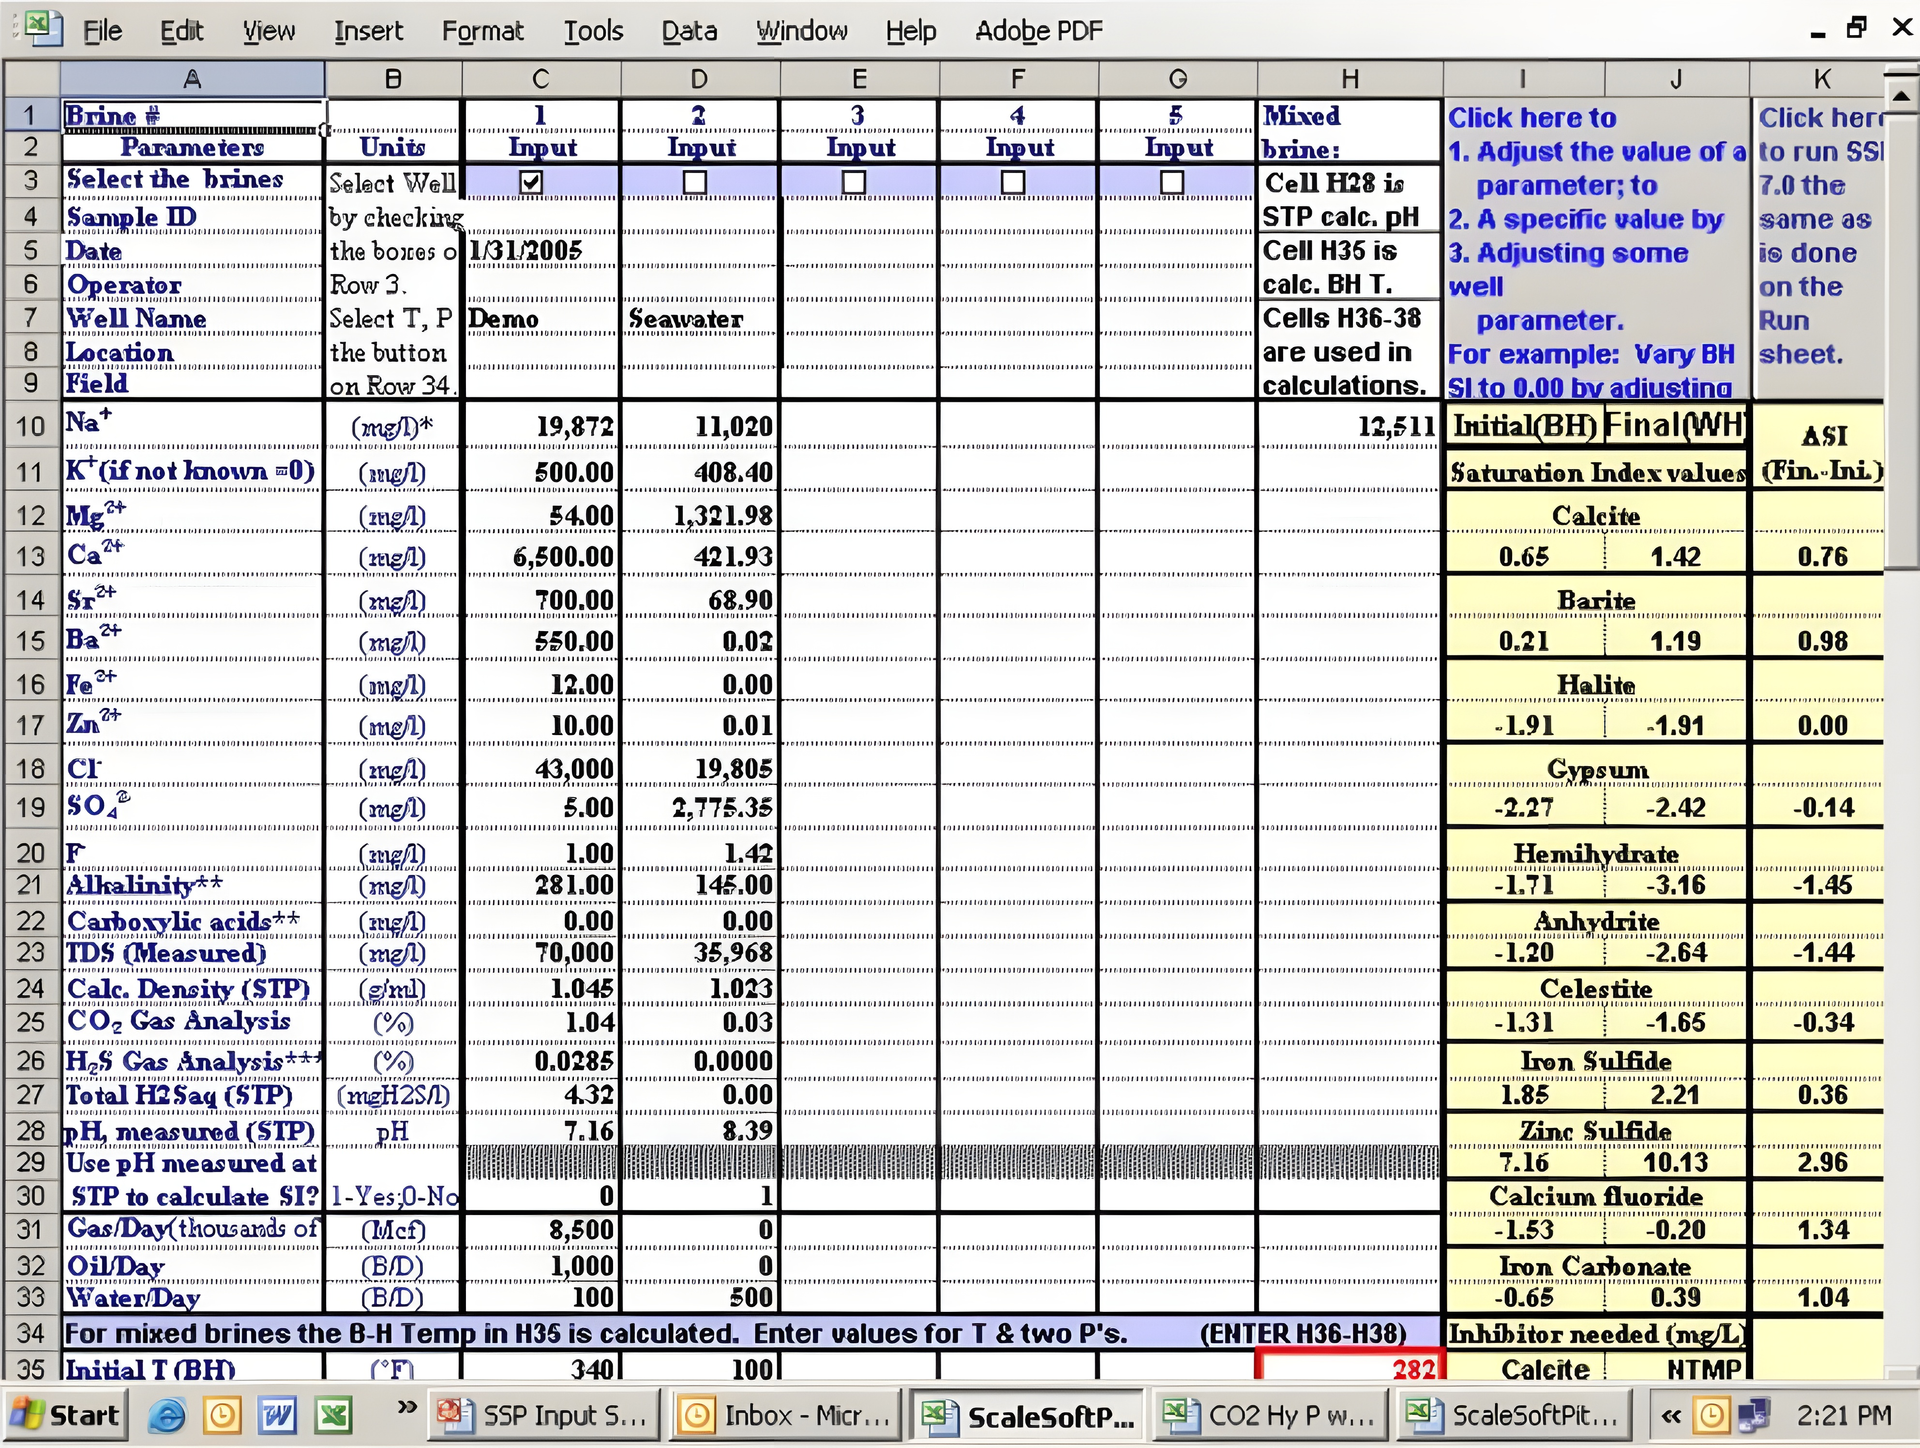Screen dimensions: 1920x1448
Task: Select row 10 header
Action: point(31,426)
